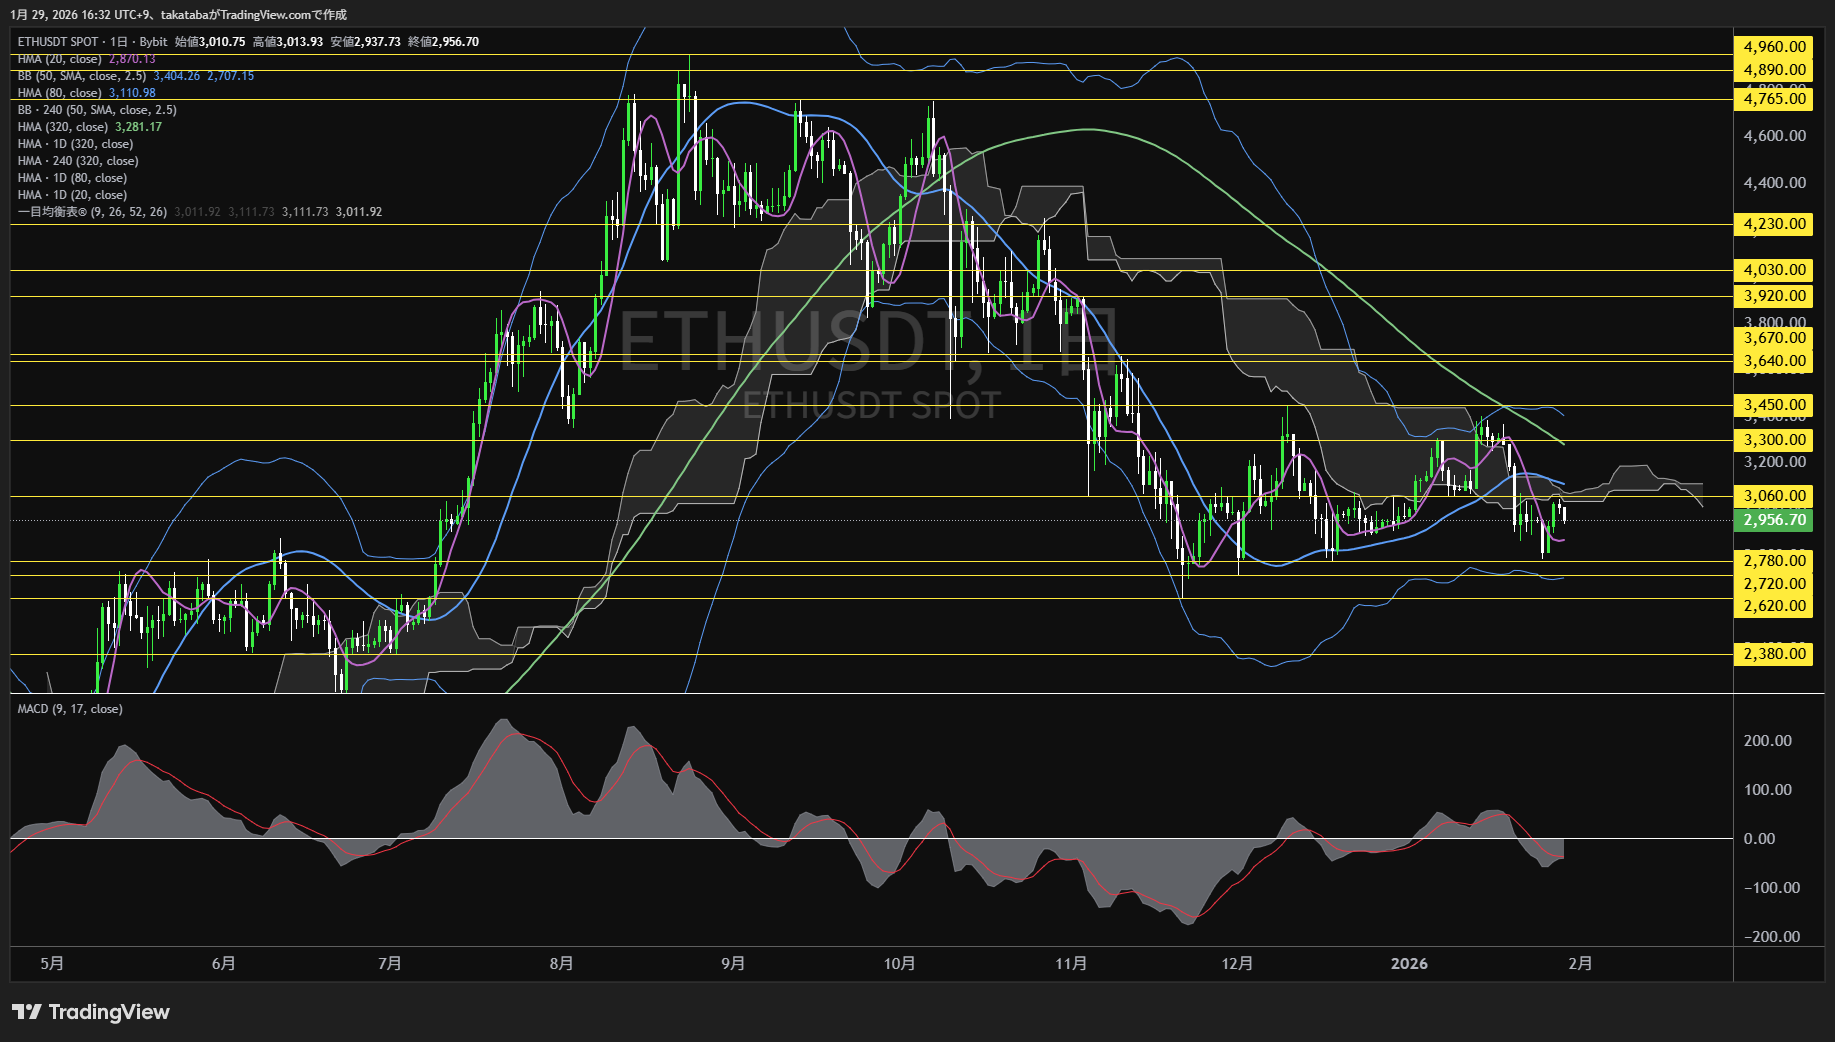The height and width of the screenshot is (1042, 1835).
Task: Select the HMA (20, close) indicator legend
Action: [x=60, y=60]
